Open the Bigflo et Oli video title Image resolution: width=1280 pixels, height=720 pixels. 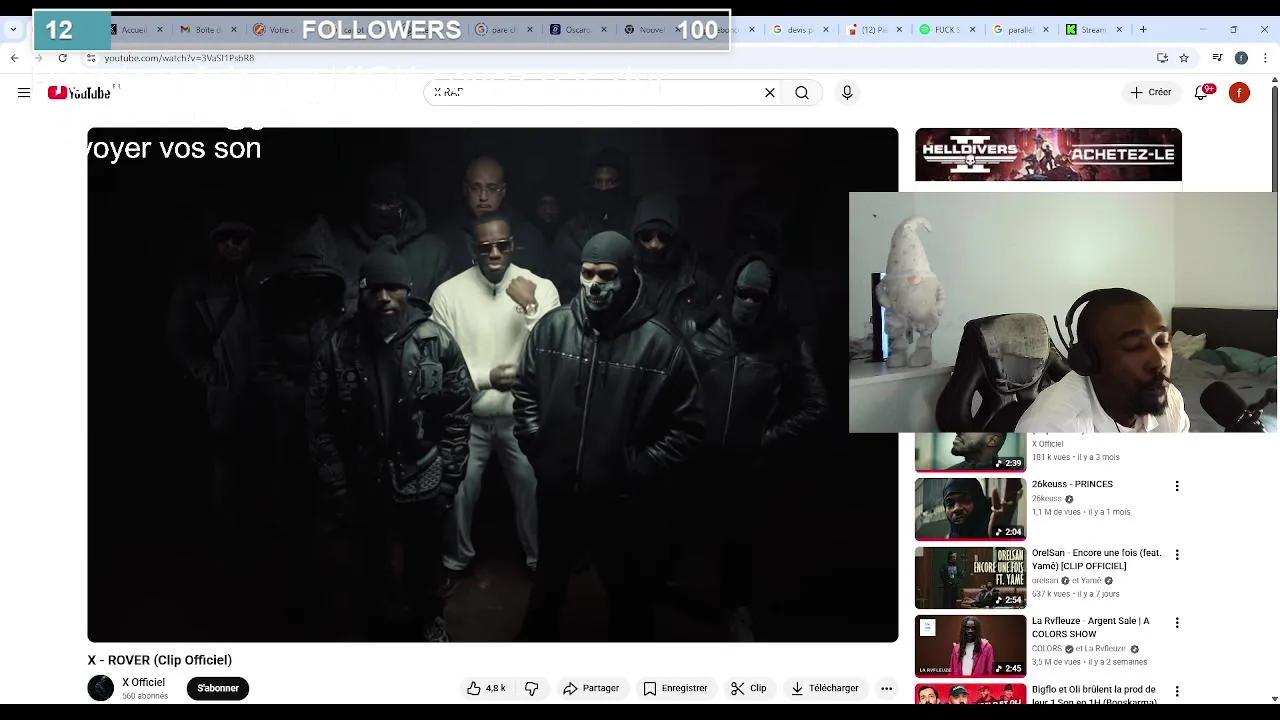pyautogui.click(x=1094, y=694)
